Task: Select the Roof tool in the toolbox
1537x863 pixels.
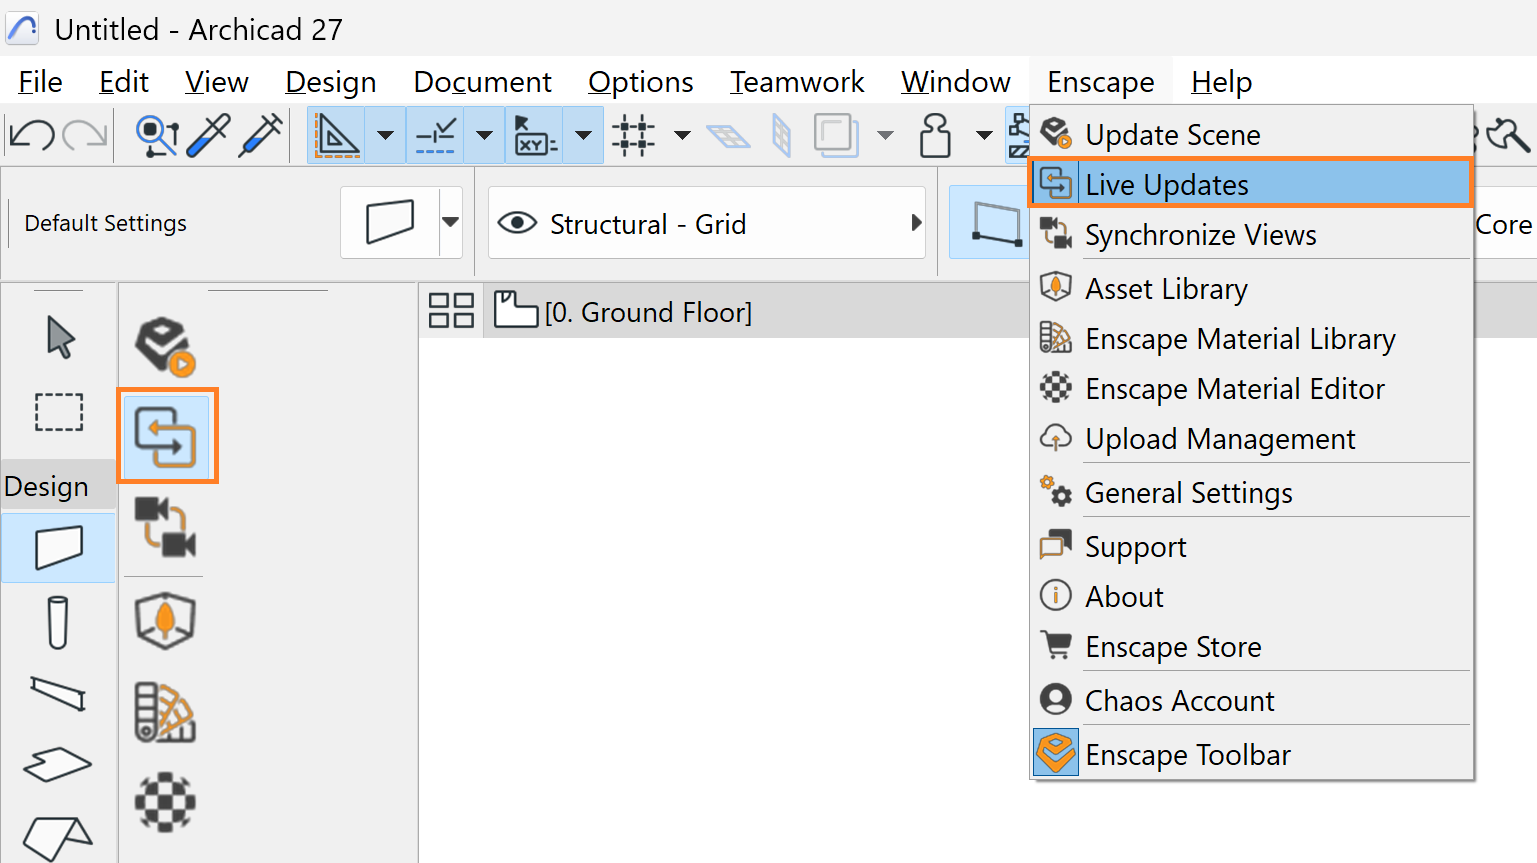Action: point(58,838)
